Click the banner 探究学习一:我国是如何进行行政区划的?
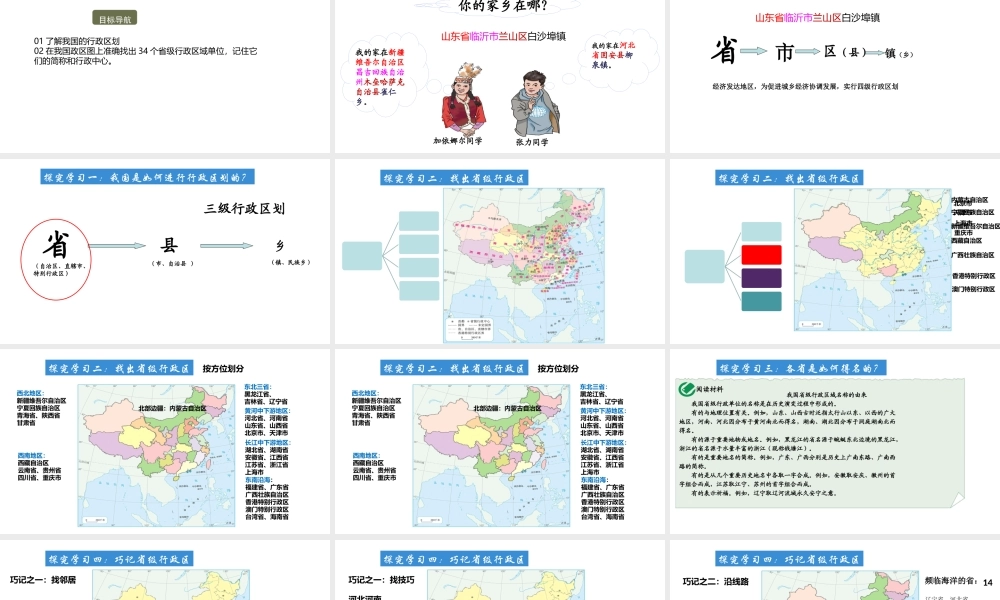The width and height of the screenshot is (1000, 600). [x=147, y=177]
